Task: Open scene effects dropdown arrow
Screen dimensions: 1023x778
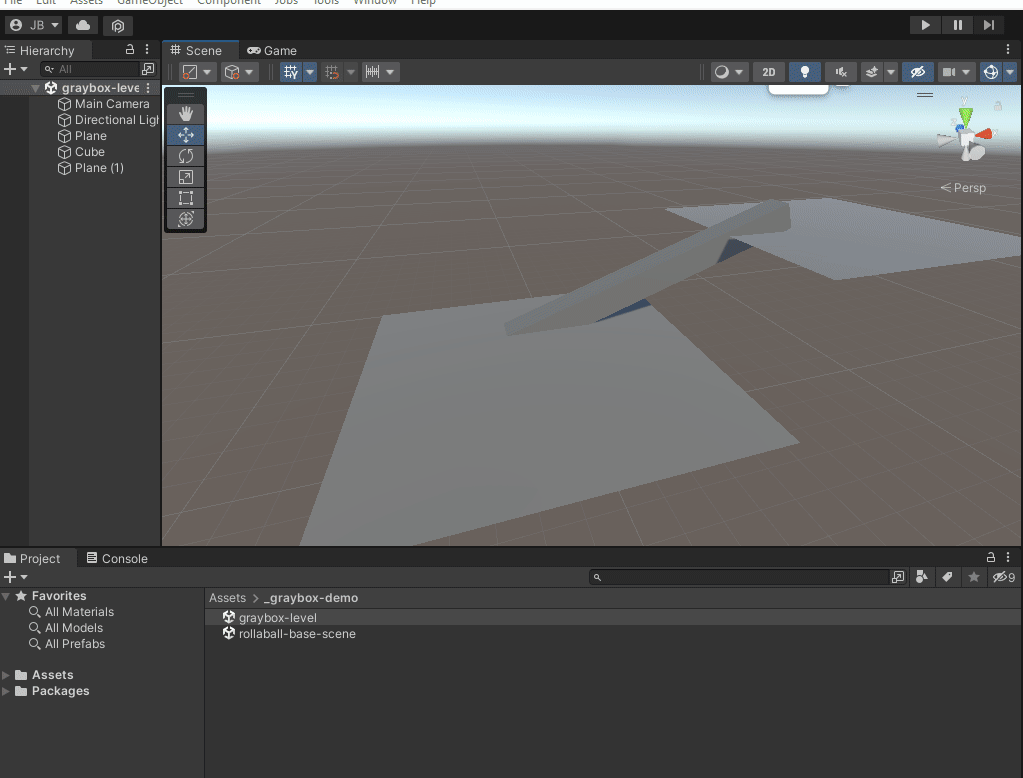Action: tap(891, 72)
